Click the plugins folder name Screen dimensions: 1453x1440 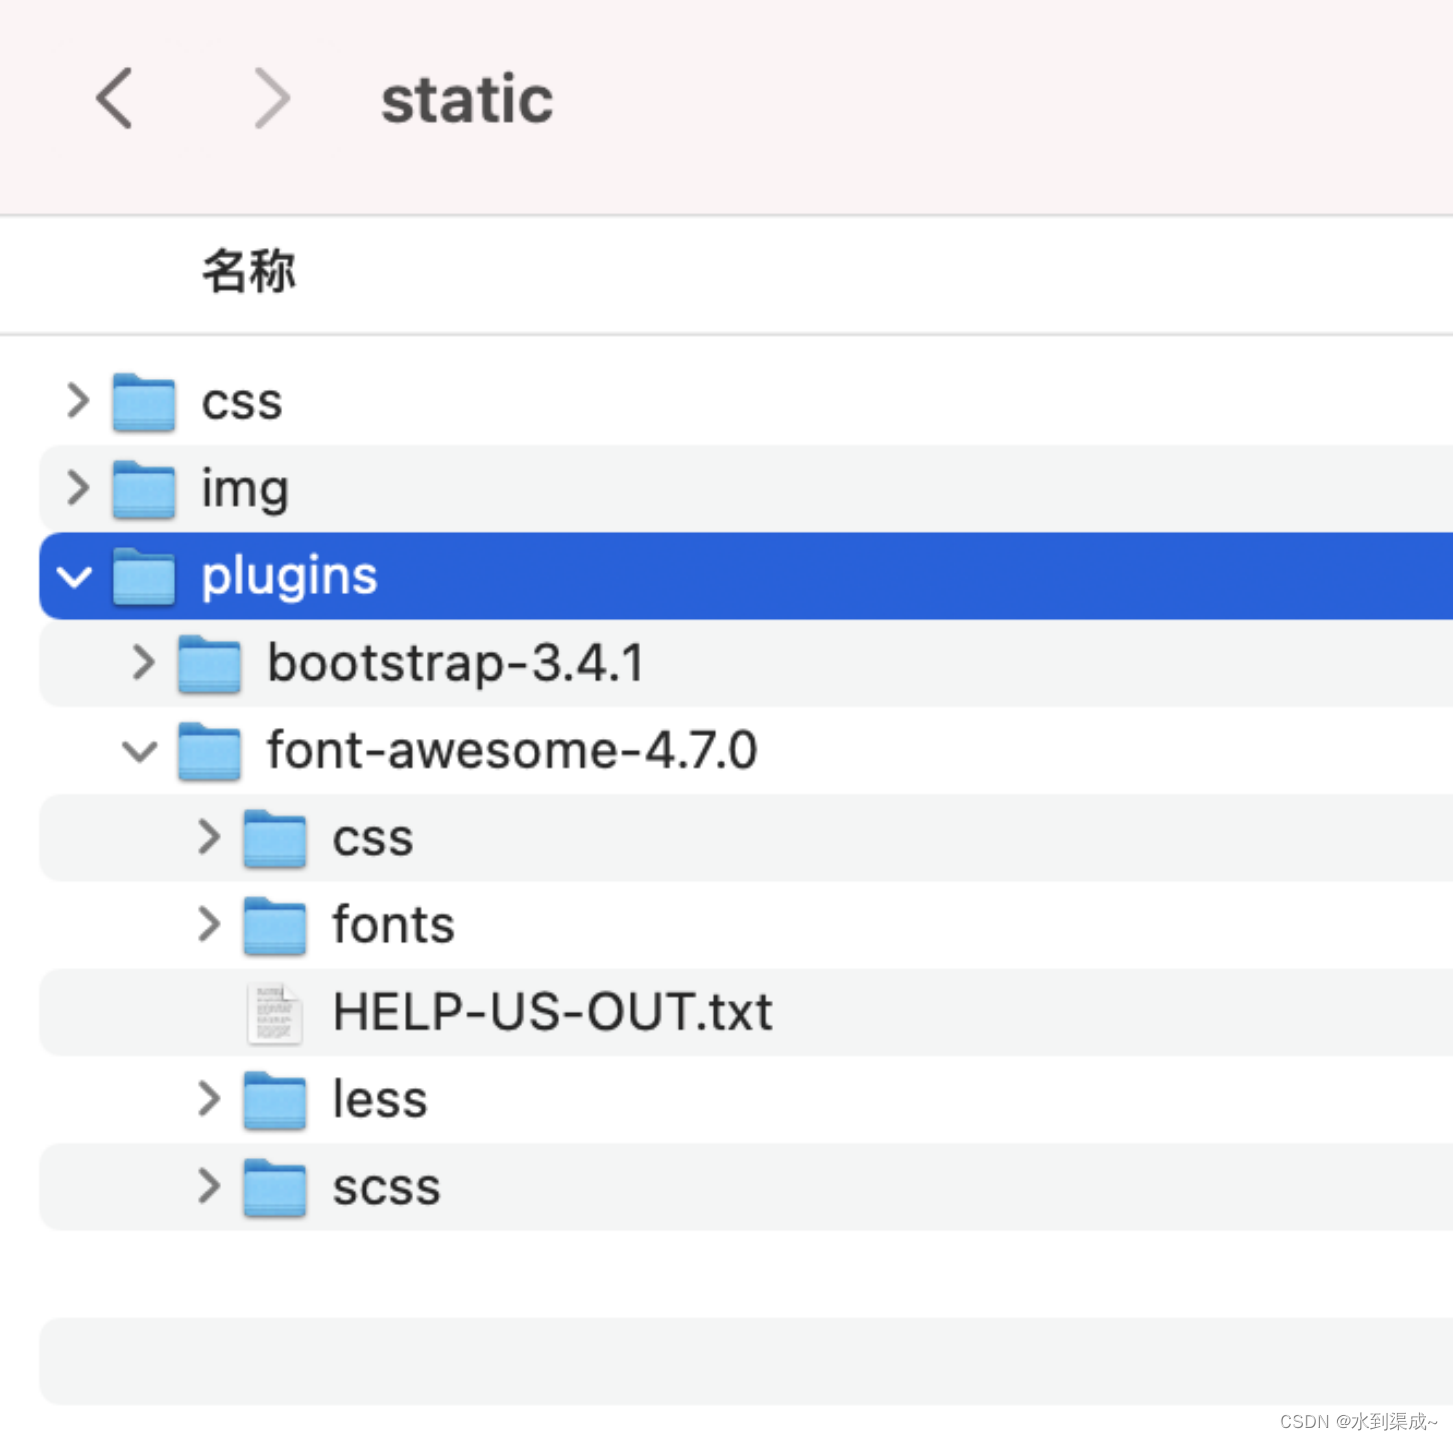click(x=290, y=577)
